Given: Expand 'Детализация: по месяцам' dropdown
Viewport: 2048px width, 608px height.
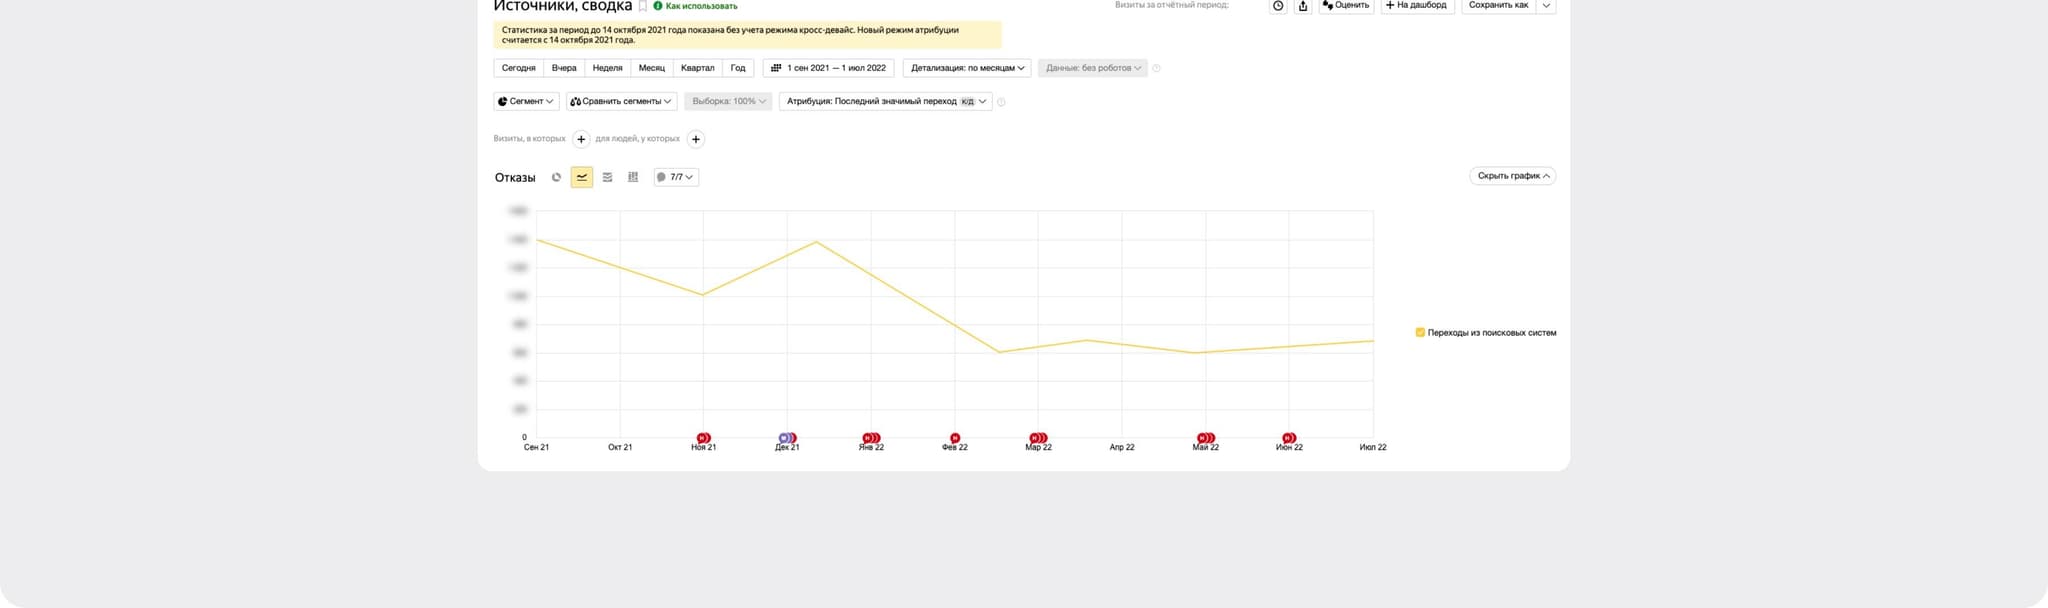Looking at the screenshot, I should tap(967, 68).
